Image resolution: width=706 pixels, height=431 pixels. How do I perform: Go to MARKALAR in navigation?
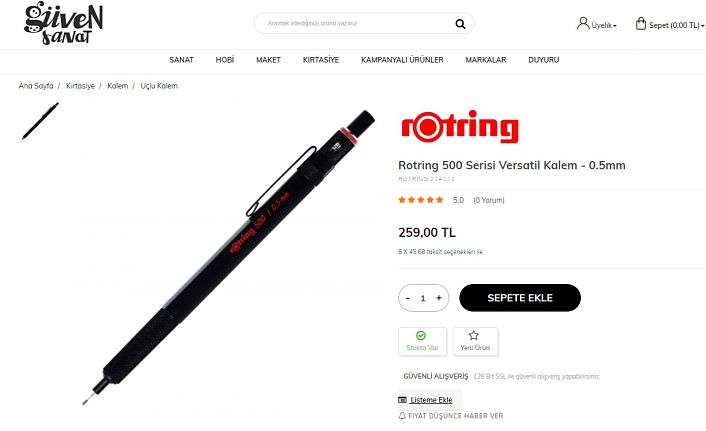[x=486, y=60]
